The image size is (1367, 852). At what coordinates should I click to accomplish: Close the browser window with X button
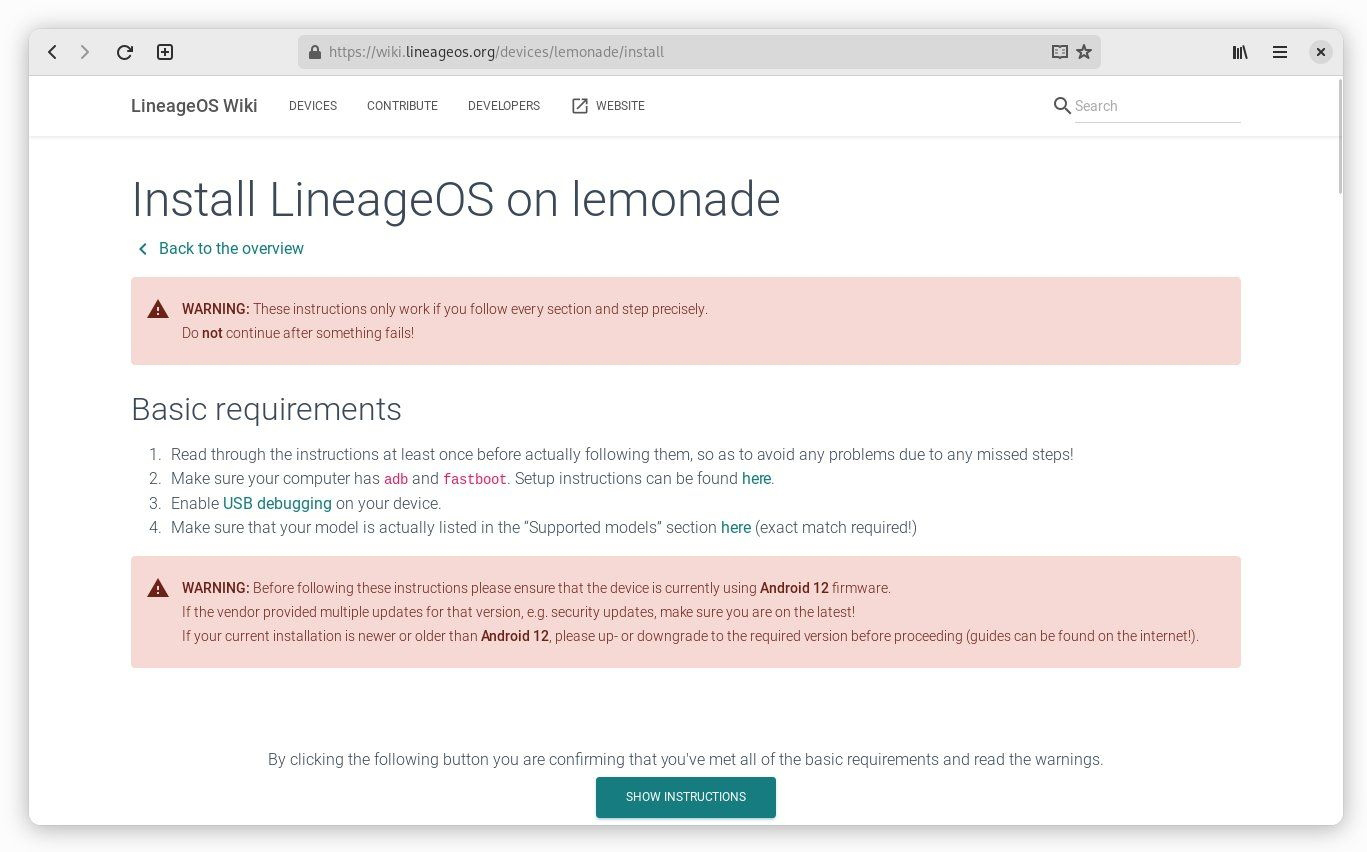click(1321, 52)
